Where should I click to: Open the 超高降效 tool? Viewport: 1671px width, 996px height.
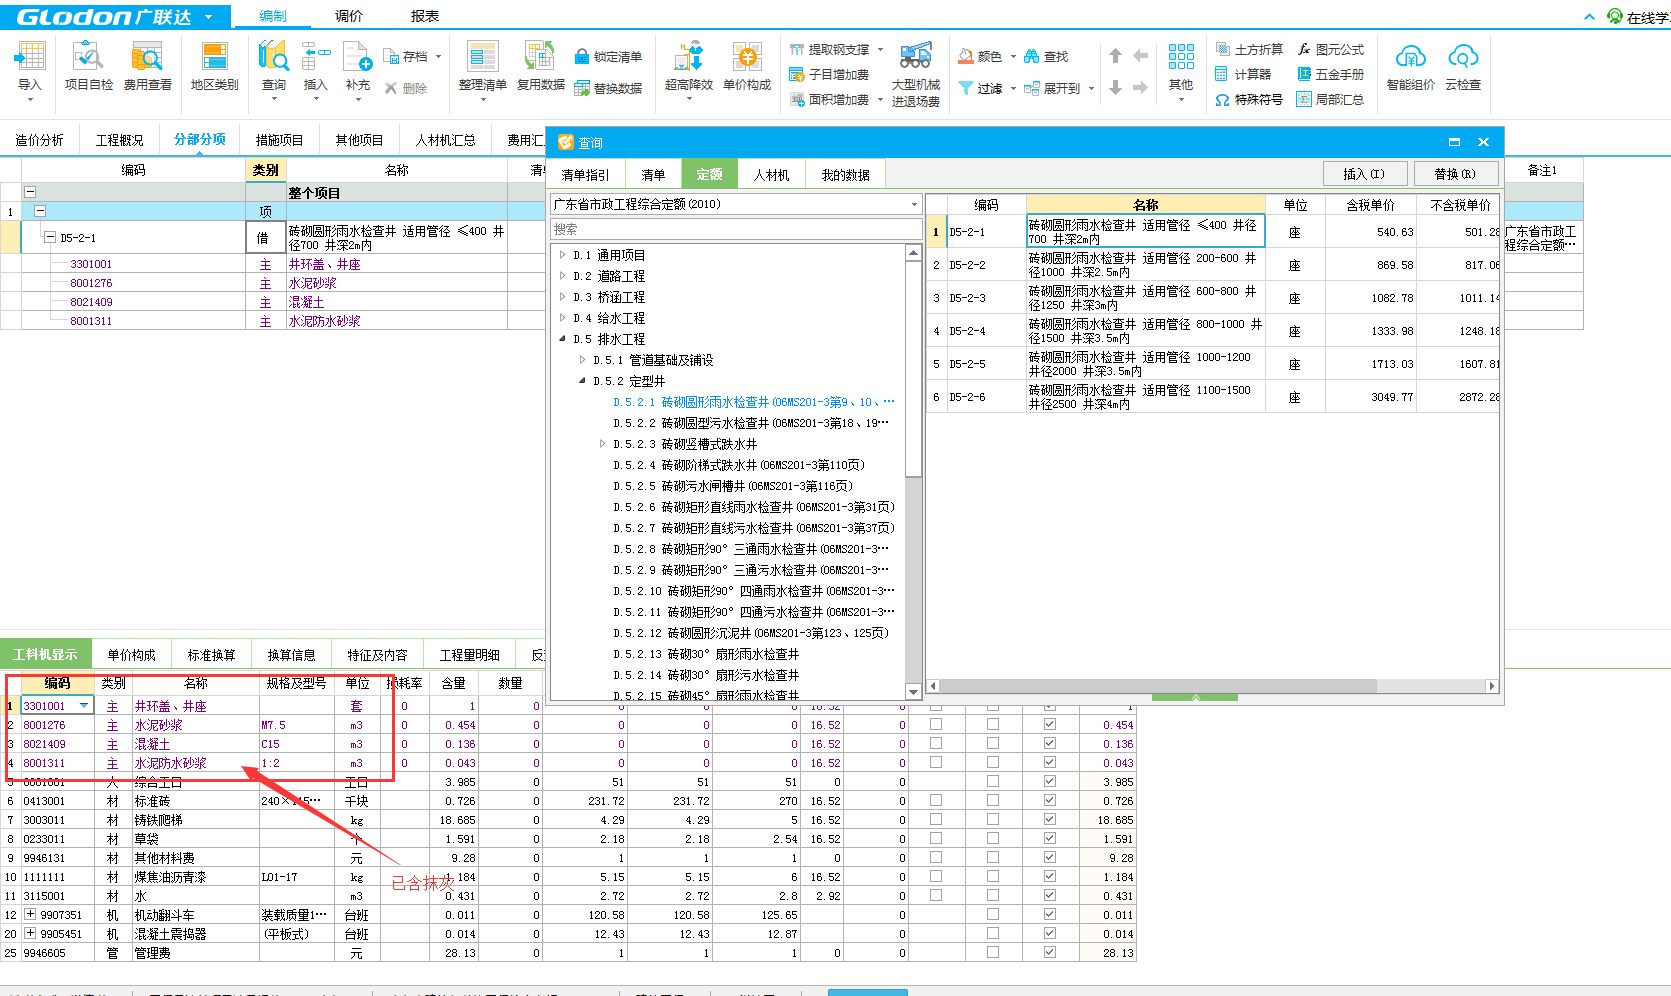click(689, 66)
